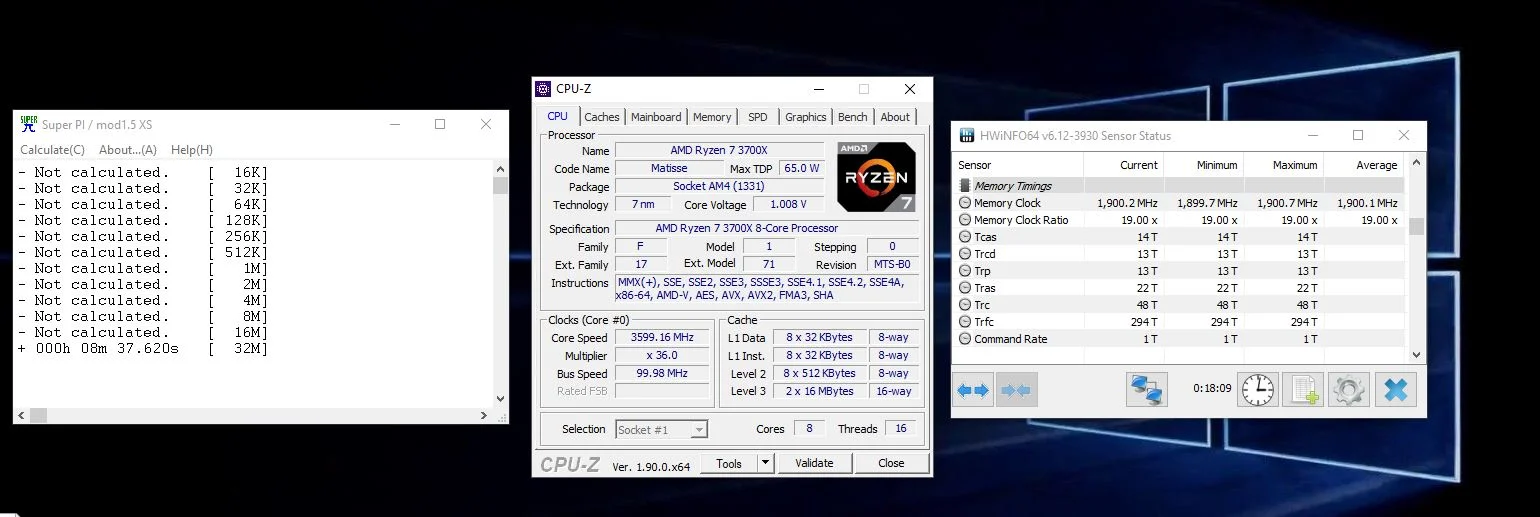The height and width of the screenshot is (517, 1540).
Task: Click the Threads value 16
Action: (x=901, y=429)
